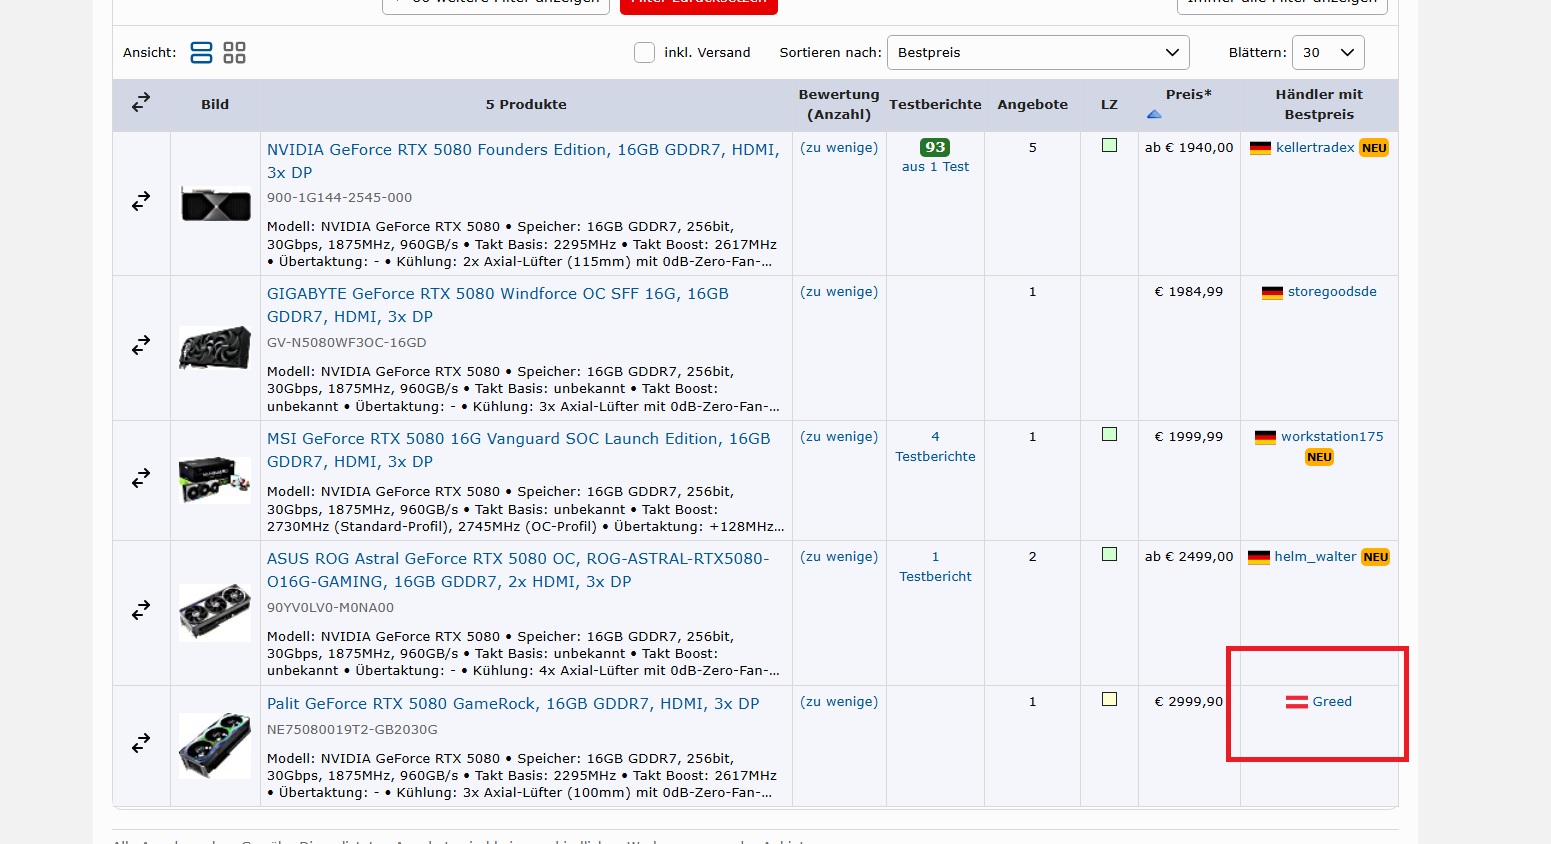
Task: Click NEU badge beside kellertradex
Action: [x=1374, y=148]
